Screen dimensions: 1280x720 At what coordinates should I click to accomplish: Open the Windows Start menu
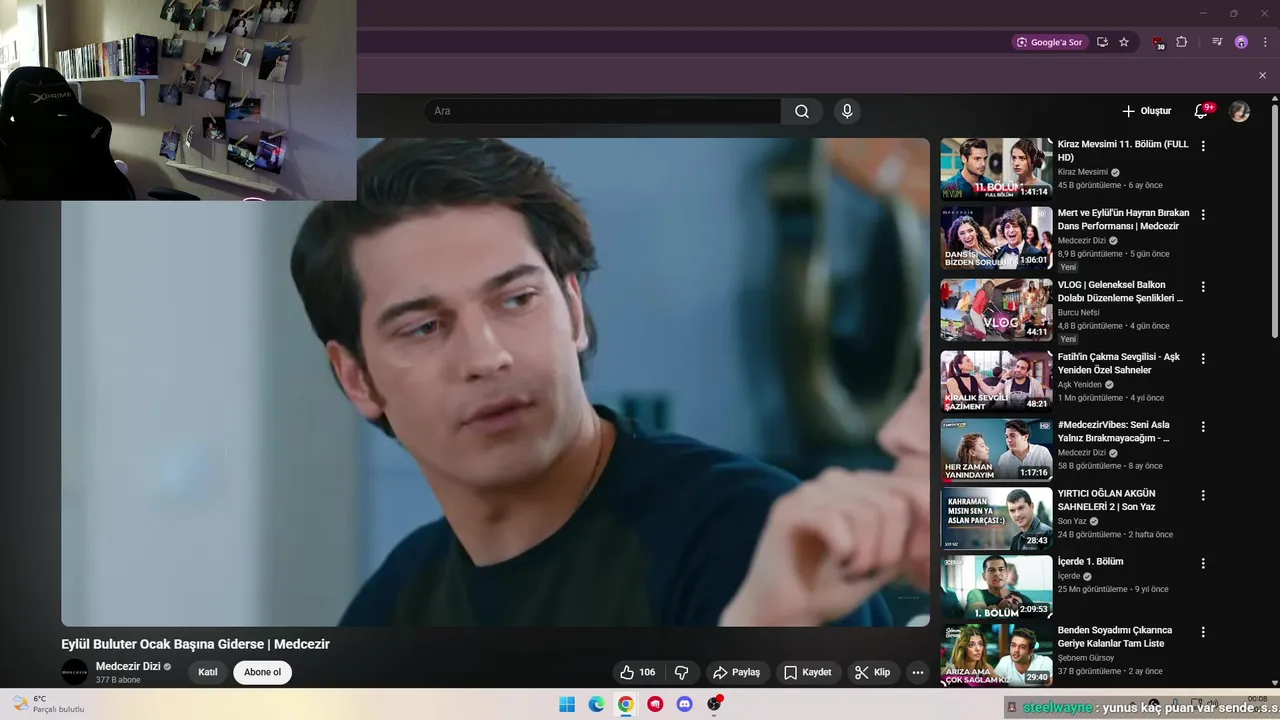[567, 704]
